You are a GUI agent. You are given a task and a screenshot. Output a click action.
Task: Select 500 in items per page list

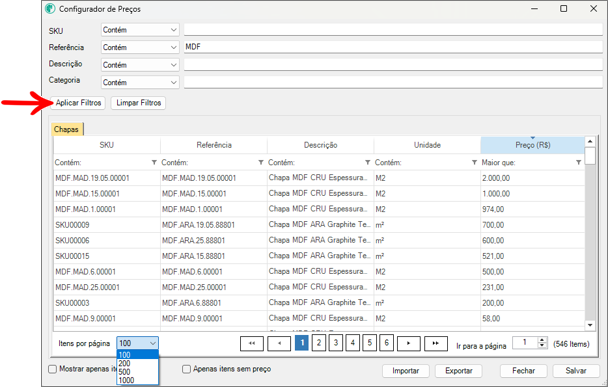click(x=137, y=372)
